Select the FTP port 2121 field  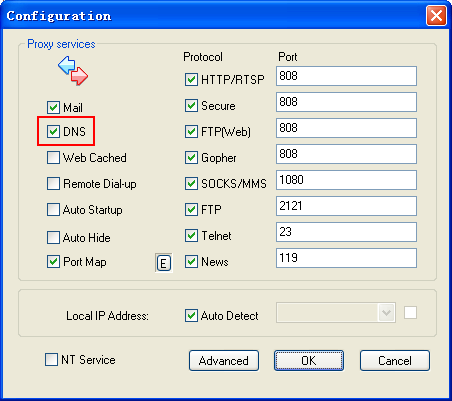point(346,206)
